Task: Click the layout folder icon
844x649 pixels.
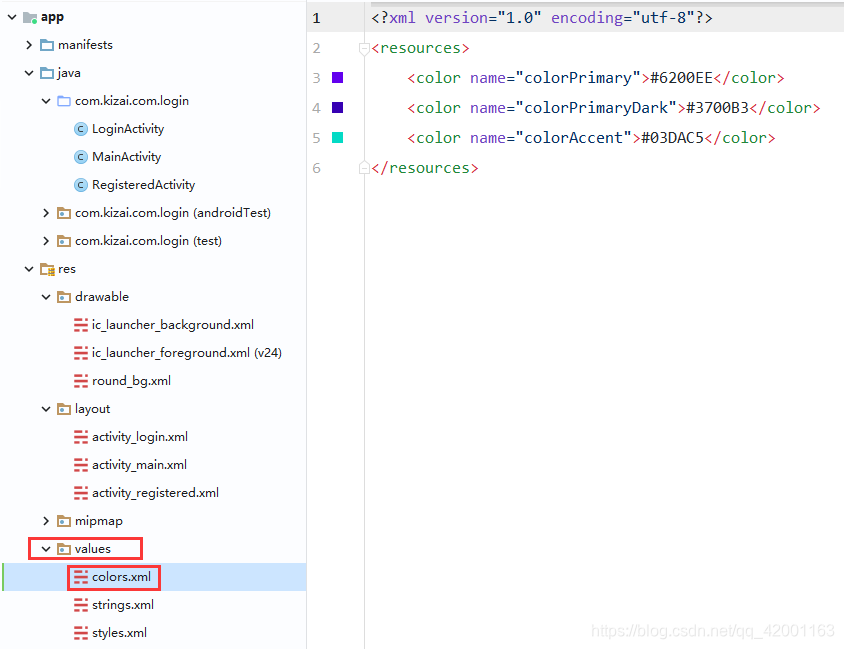Action: point(64,409)
